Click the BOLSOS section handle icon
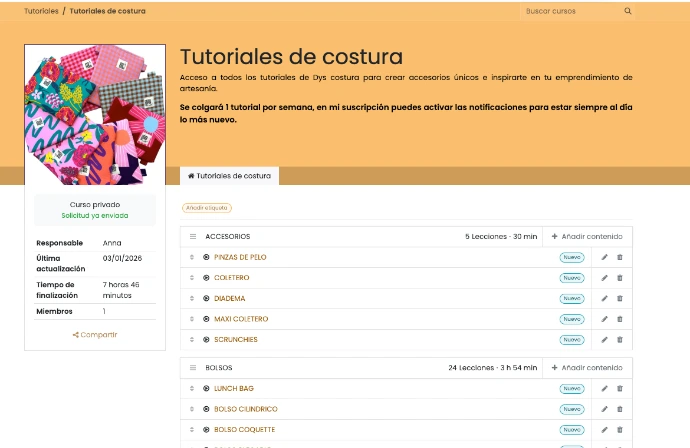 pyautogui.click(x=193, y=368)
